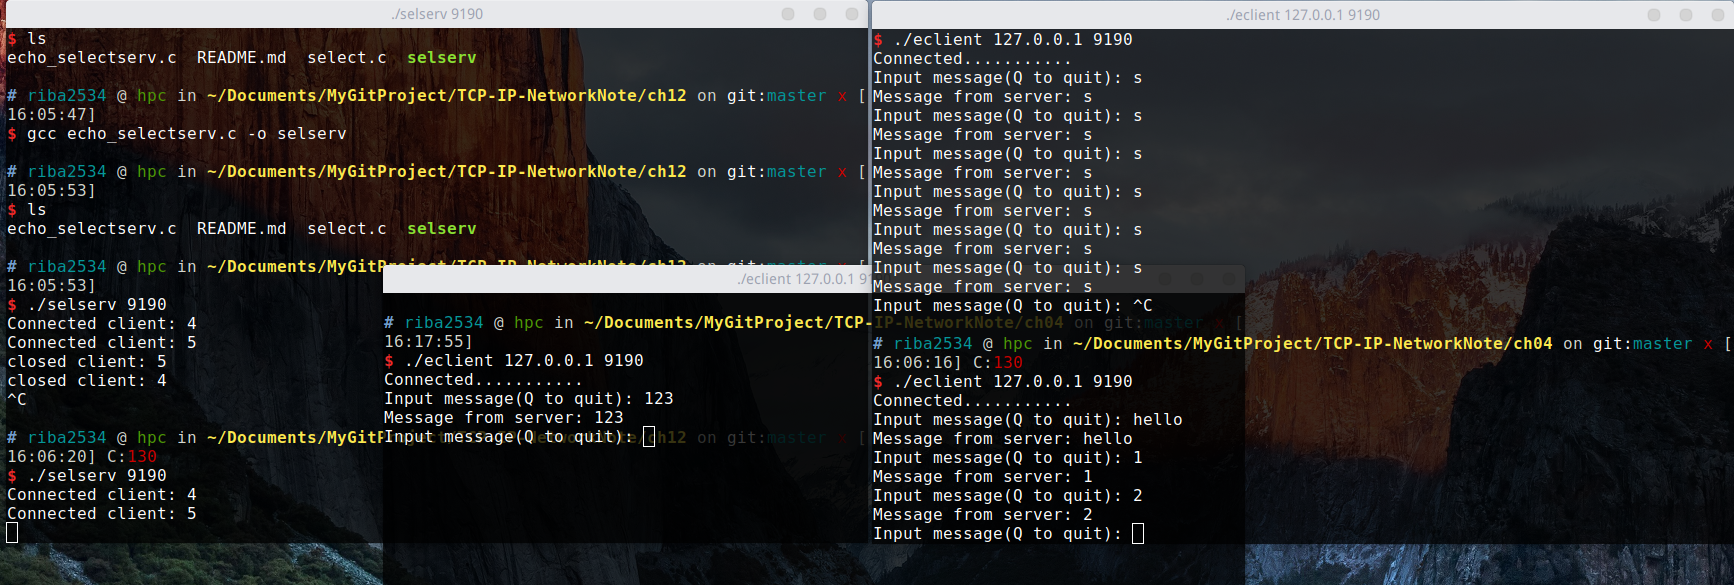This screenshot has width=1734, height=585.
Task: Focus the top-right ./eclient 127.0.0.1 9190 title bar
Action: click(1302, 15)
